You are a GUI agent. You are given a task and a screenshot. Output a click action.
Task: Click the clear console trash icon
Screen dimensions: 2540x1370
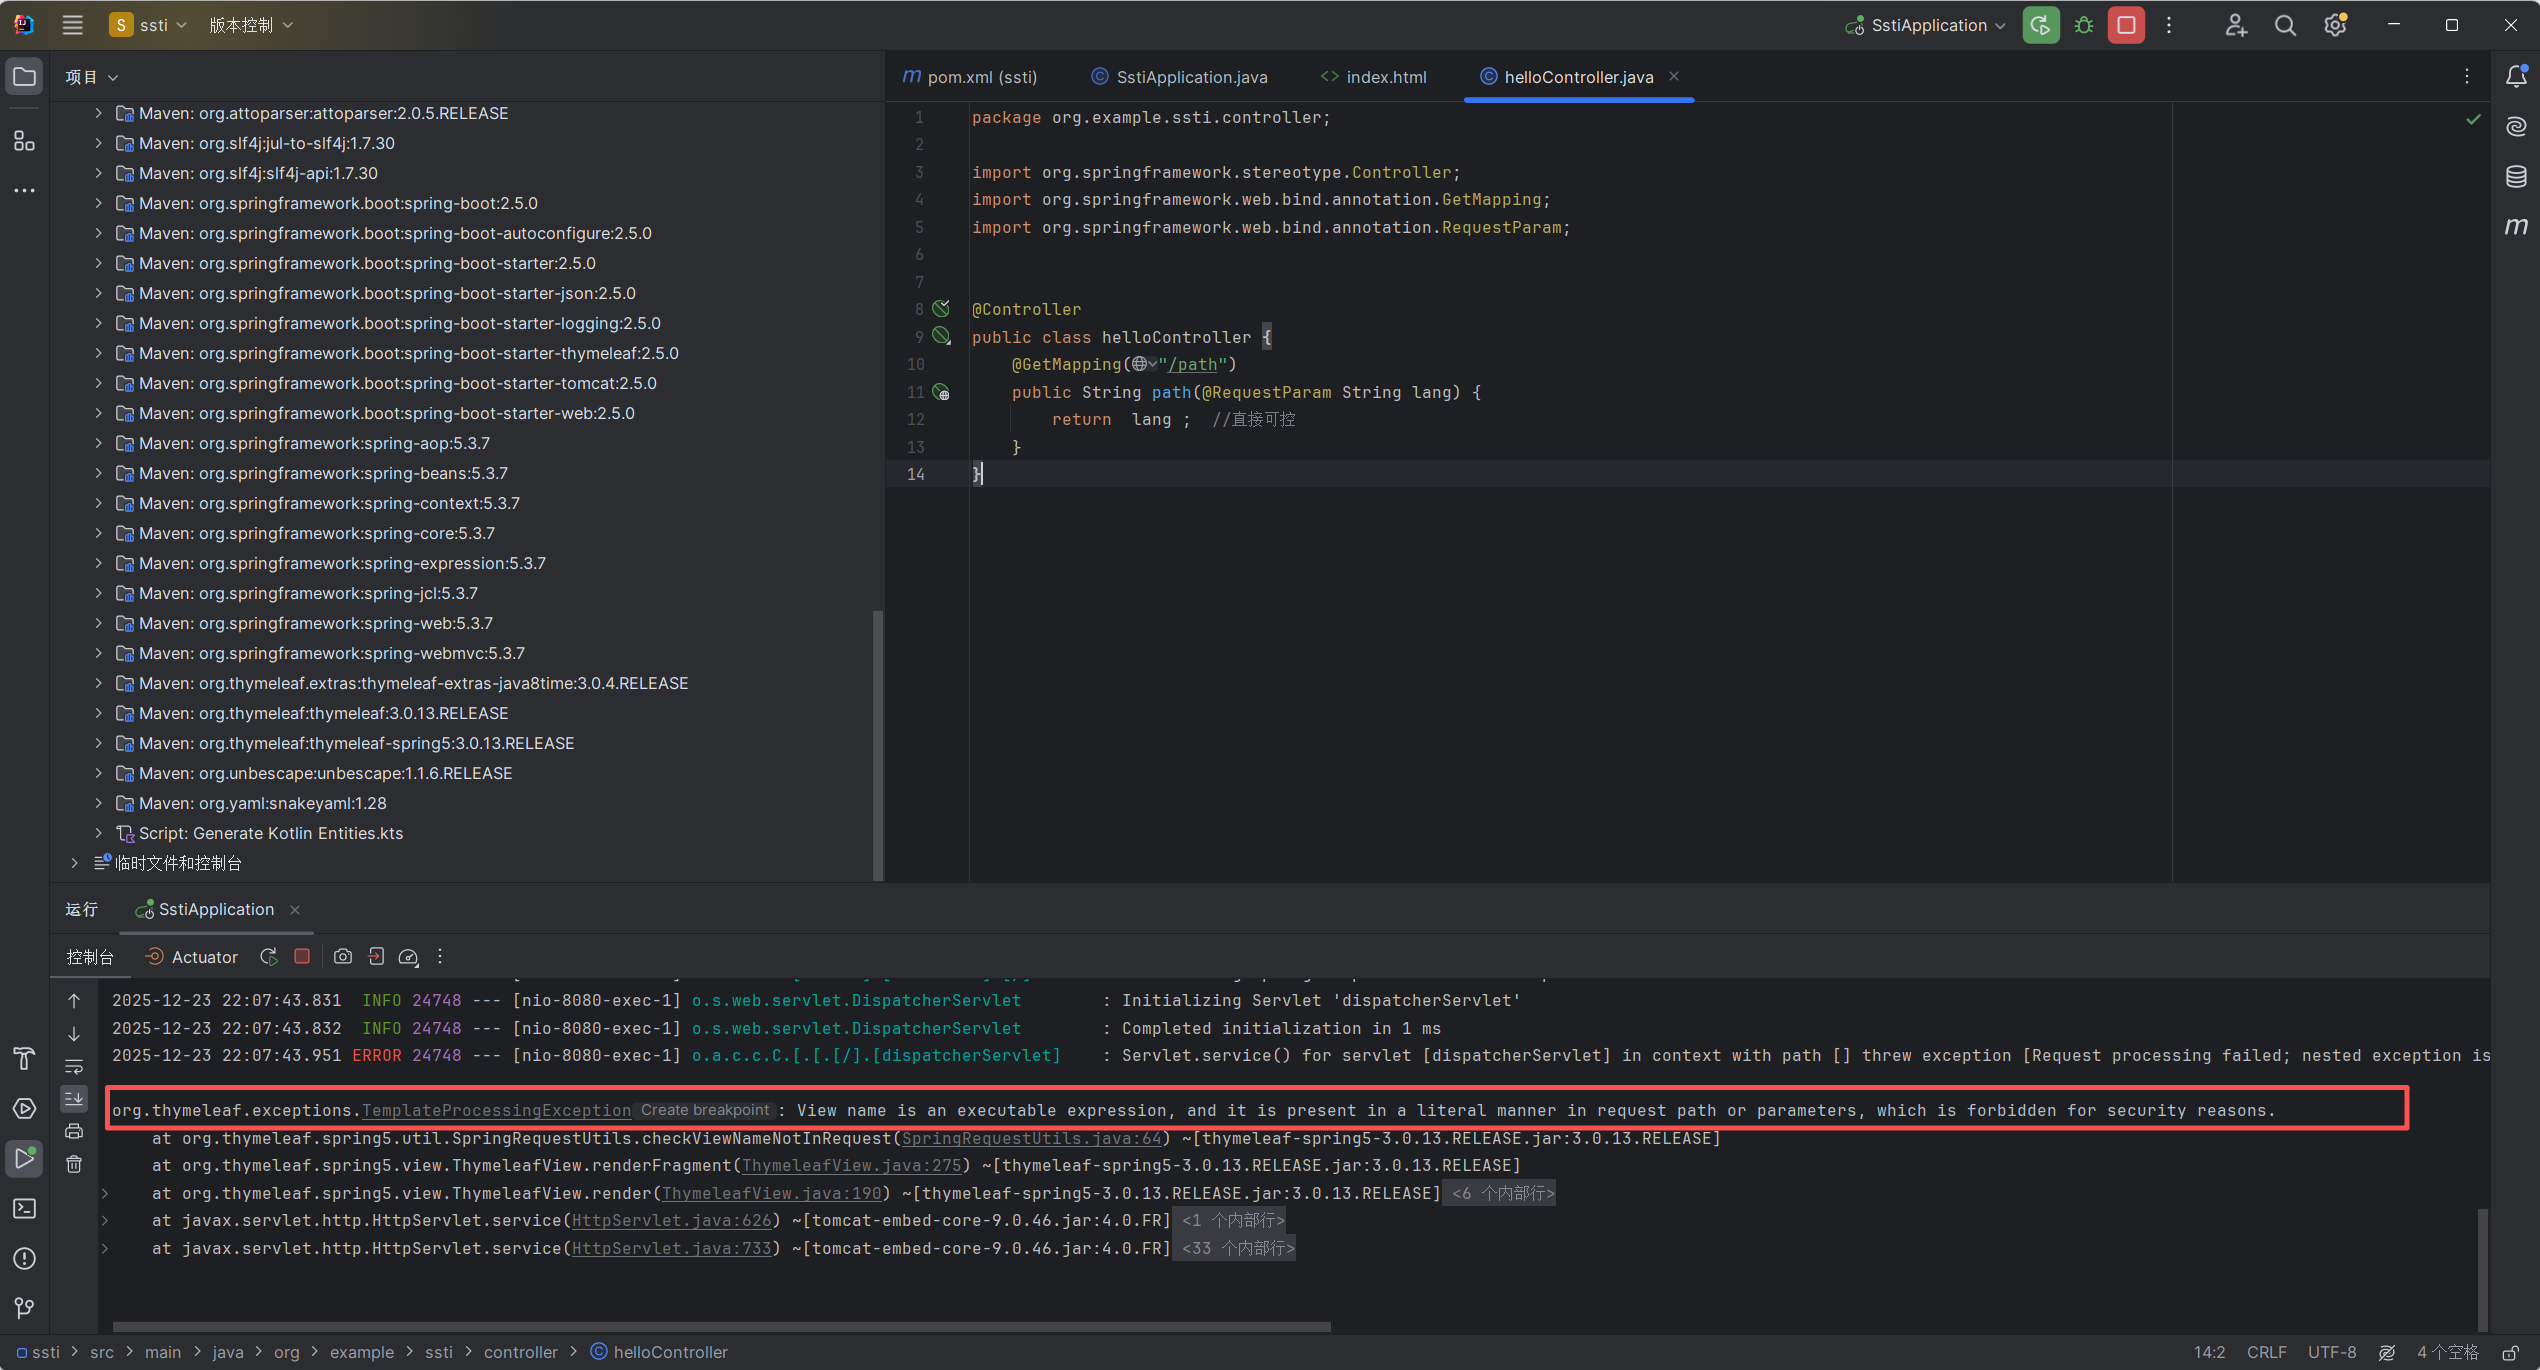tap(74, 1164)
